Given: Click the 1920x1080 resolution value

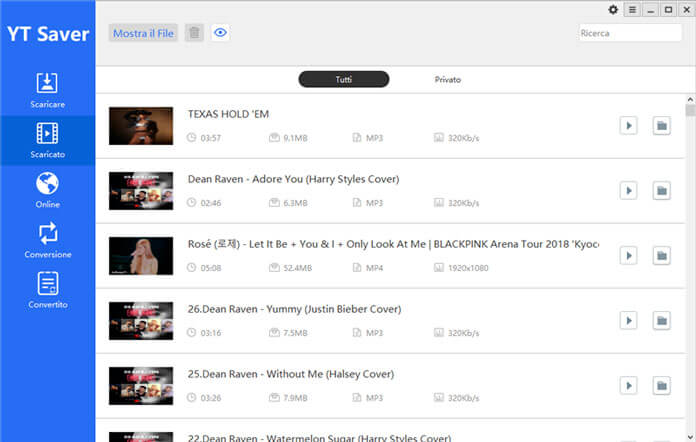Looking at the screenshot, I should coord(468,268).
